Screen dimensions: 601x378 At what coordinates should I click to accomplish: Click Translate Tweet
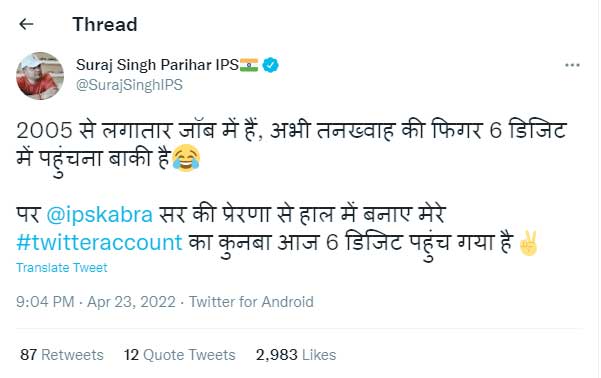click(x=62, y=267)
